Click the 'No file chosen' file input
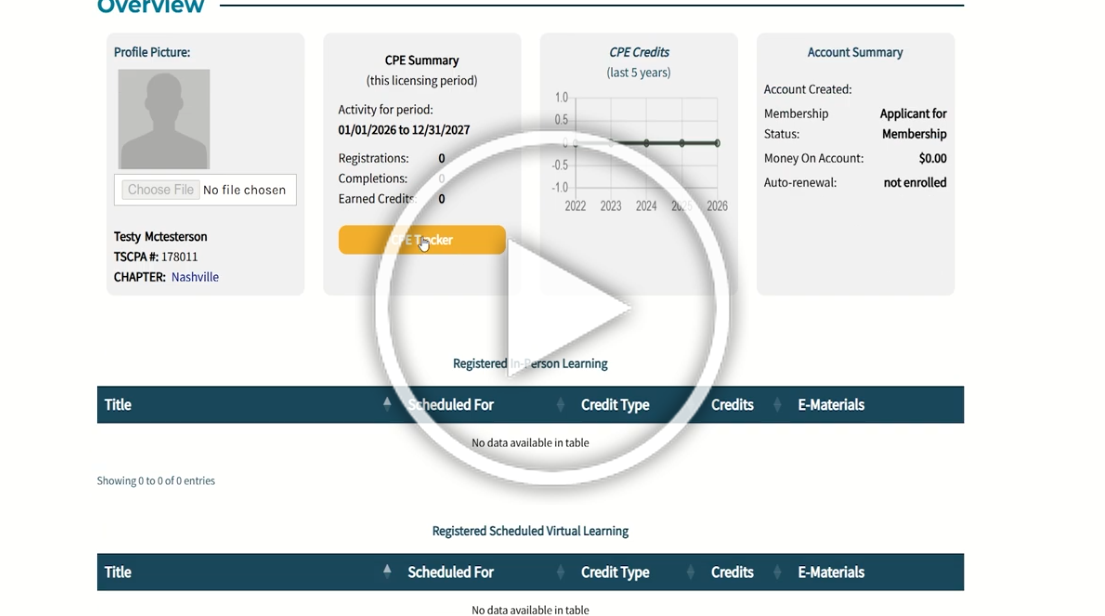This screenshot has width=1105, height=616. click(244, 190)
